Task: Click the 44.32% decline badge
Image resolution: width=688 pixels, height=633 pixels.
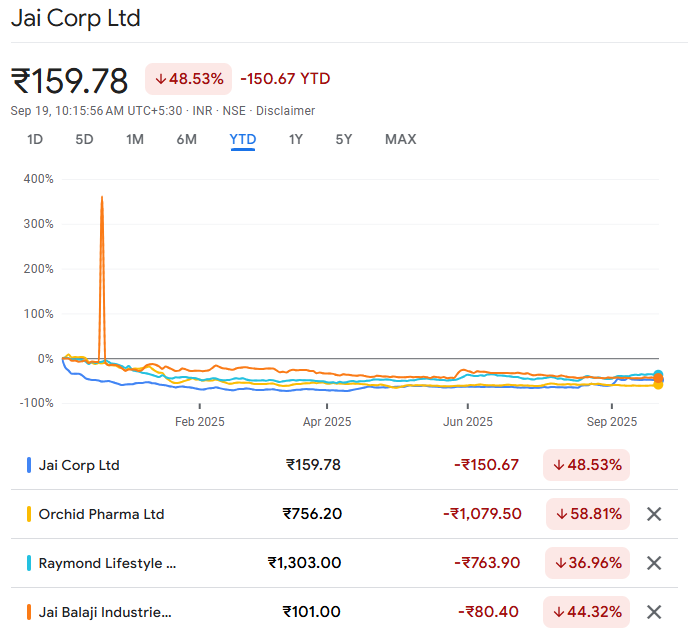Action: pos(587,612)
